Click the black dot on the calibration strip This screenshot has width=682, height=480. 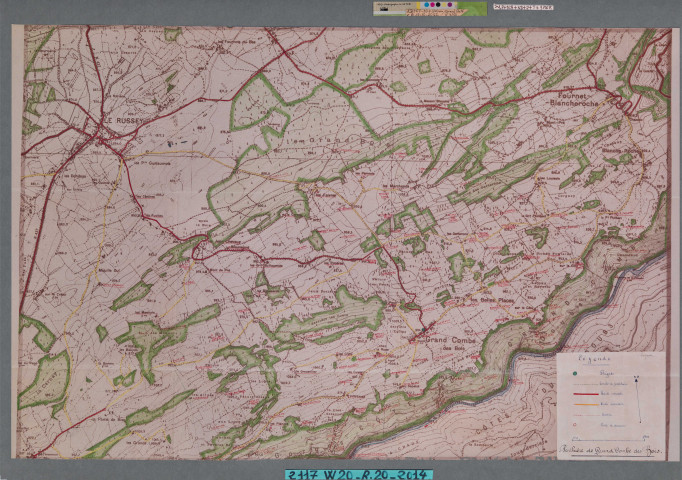pos(438,5)
